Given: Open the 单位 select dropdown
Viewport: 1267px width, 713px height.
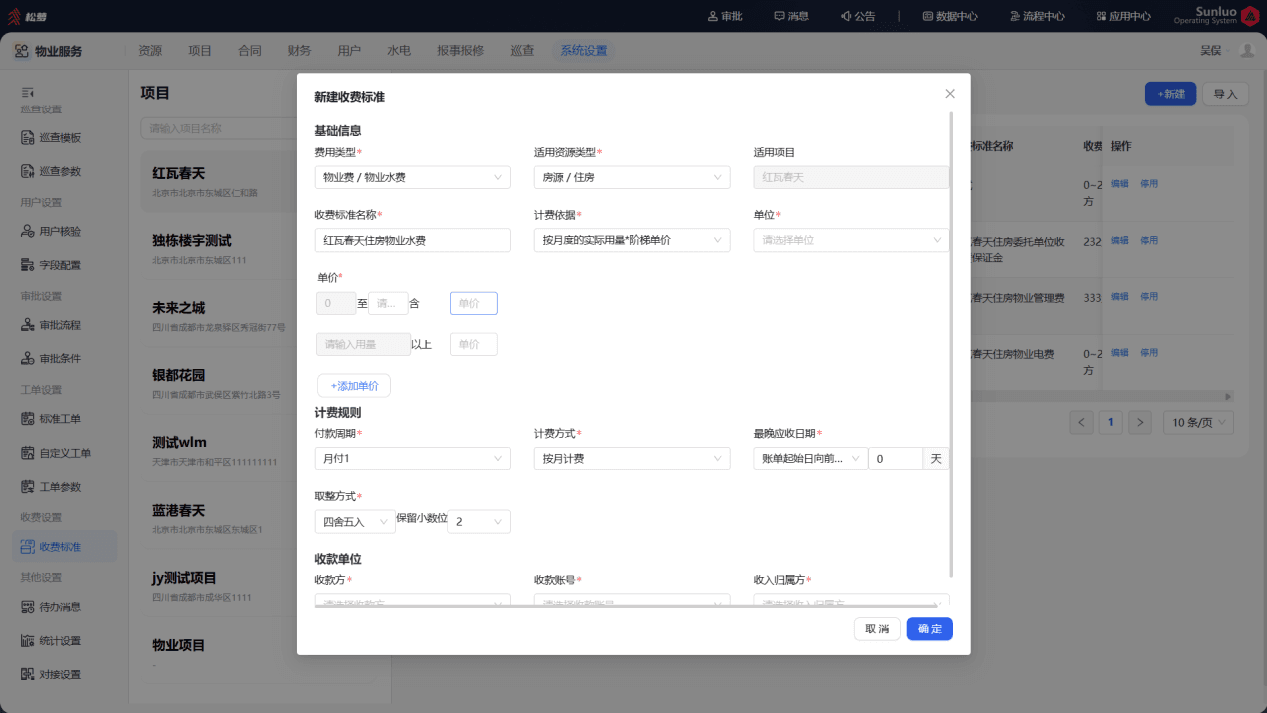Looking at the screenshot, I should (851, 240).
